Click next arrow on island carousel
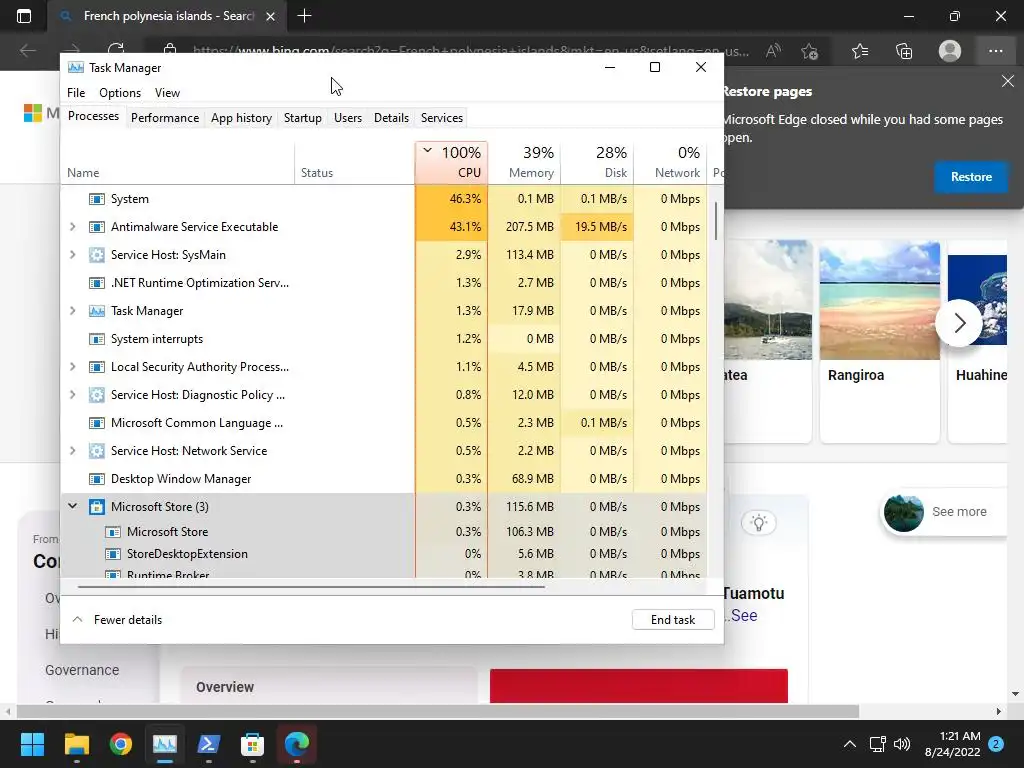 [x=959, y=323]
